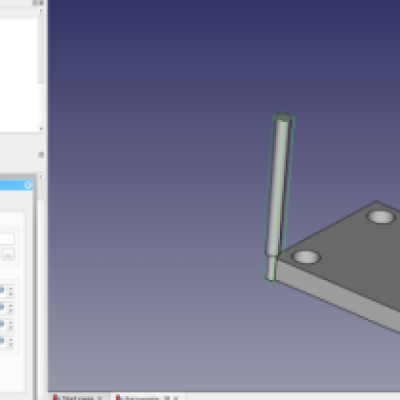
Task: Increase the second spin box value
Action: coord(11,305)
